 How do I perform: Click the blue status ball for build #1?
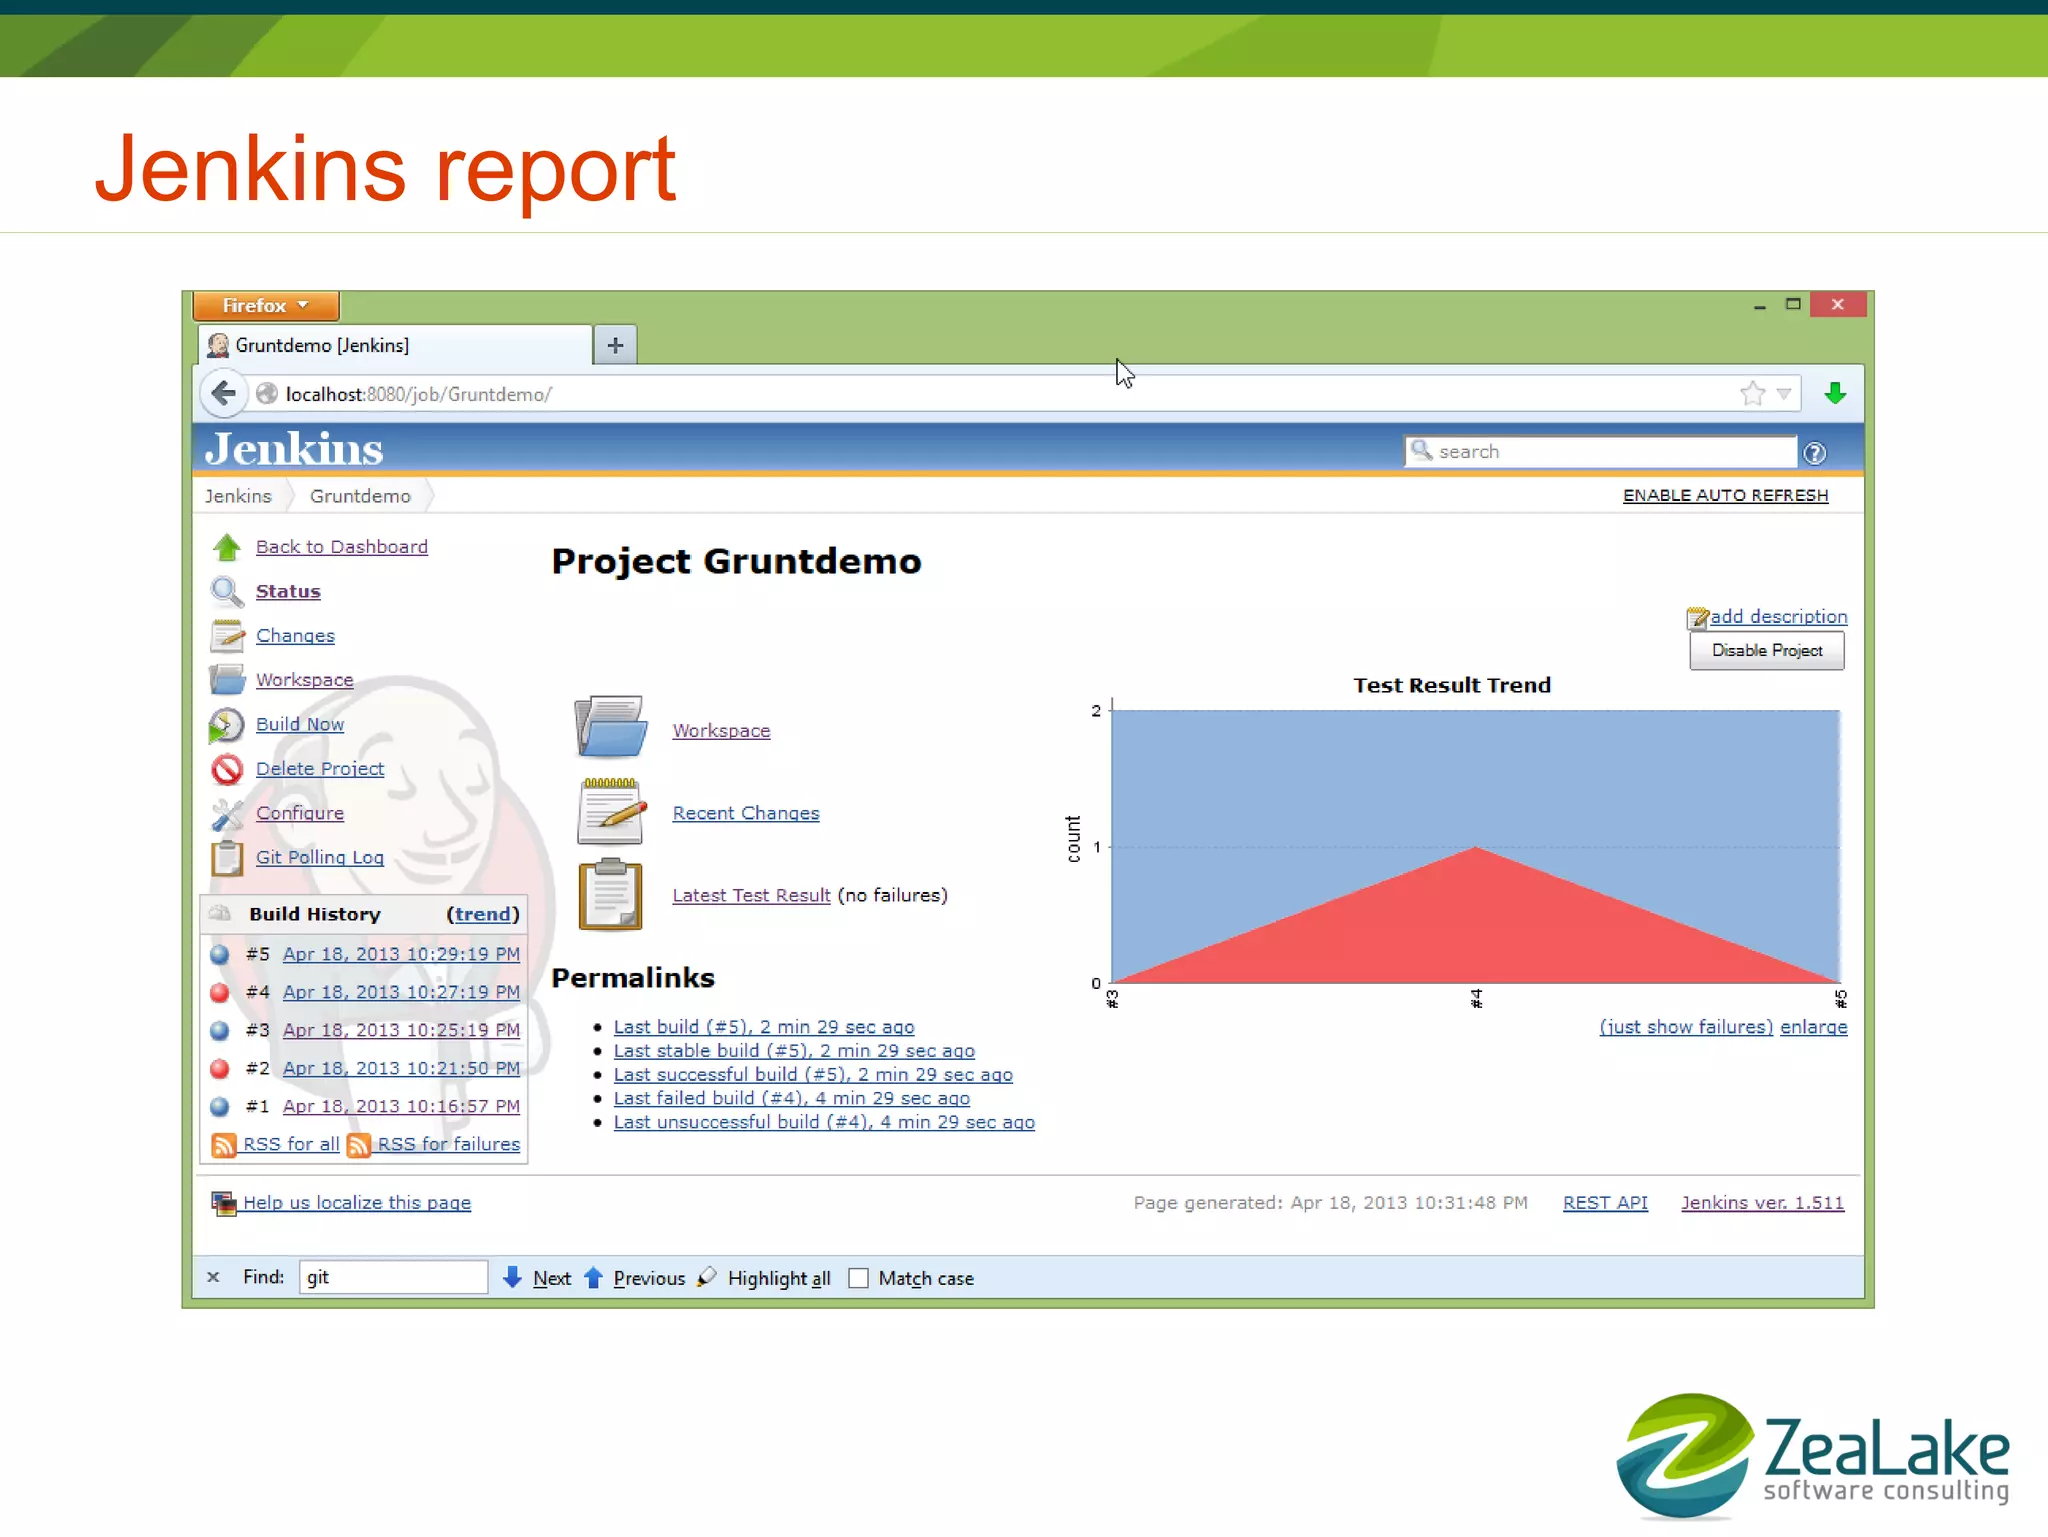[x=220, y=1106]
